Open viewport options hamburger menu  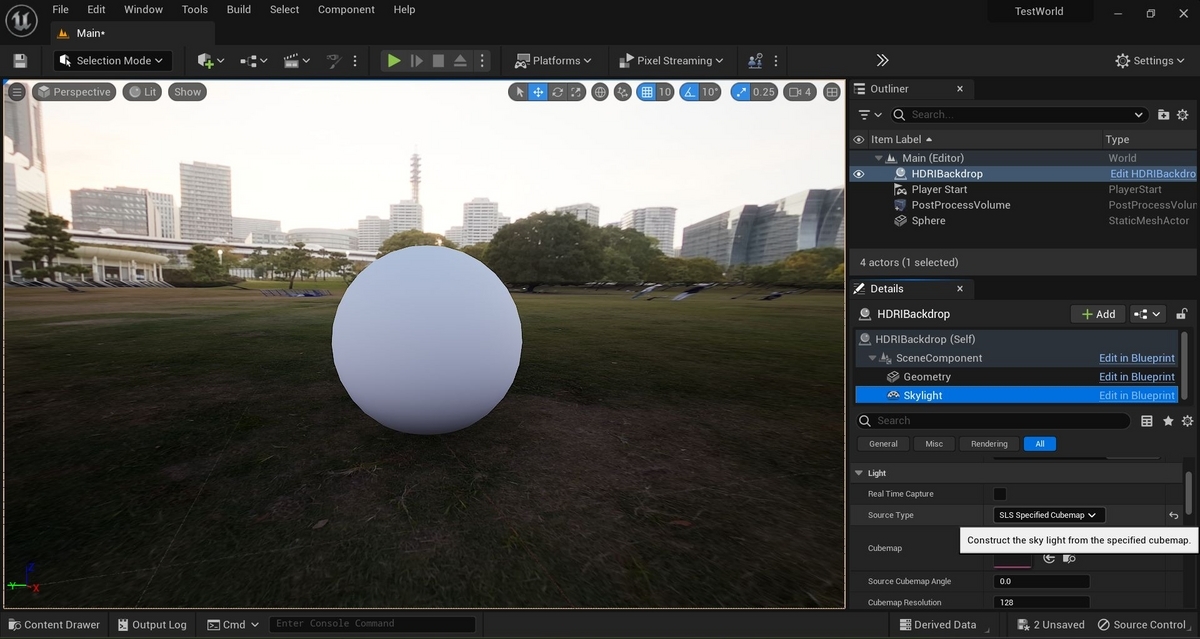tap(17, 92)
